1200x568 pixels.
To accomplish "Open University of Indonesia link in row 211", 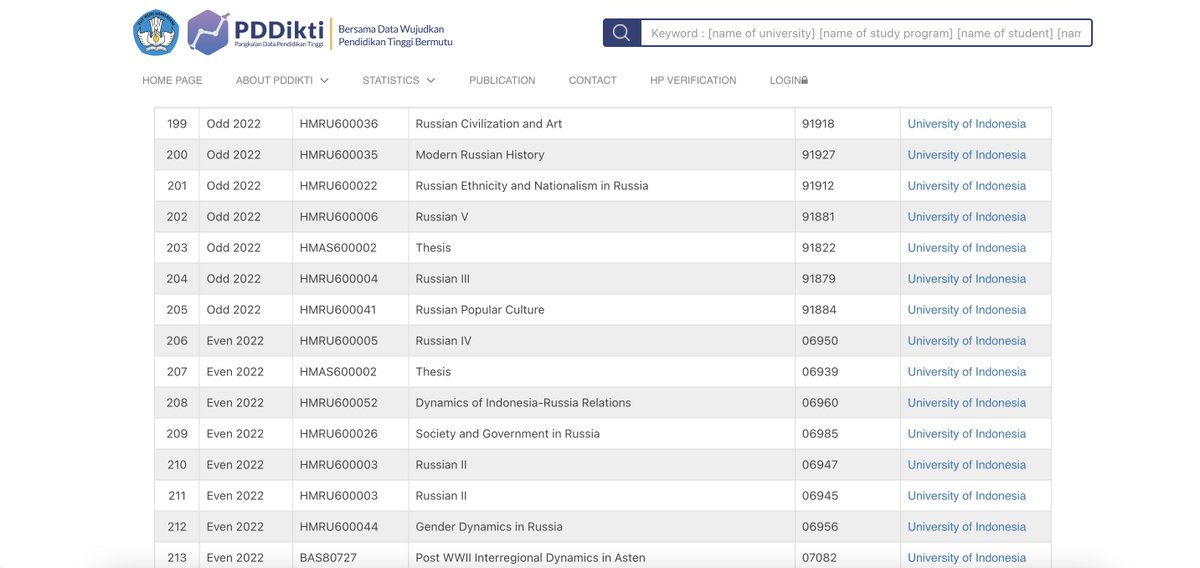I will (x=967, y=496).
